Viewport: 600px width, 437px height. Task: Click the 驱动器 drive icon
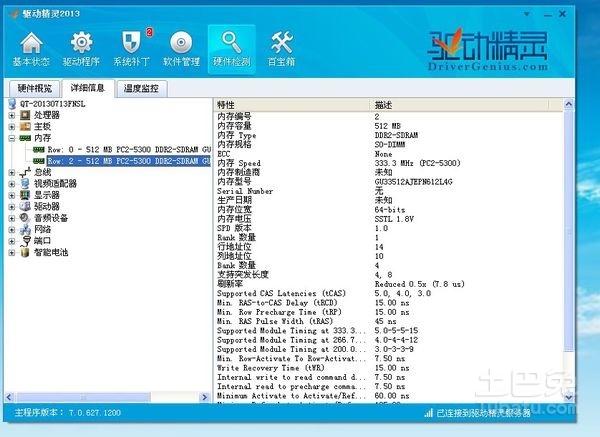pos(25,206)
